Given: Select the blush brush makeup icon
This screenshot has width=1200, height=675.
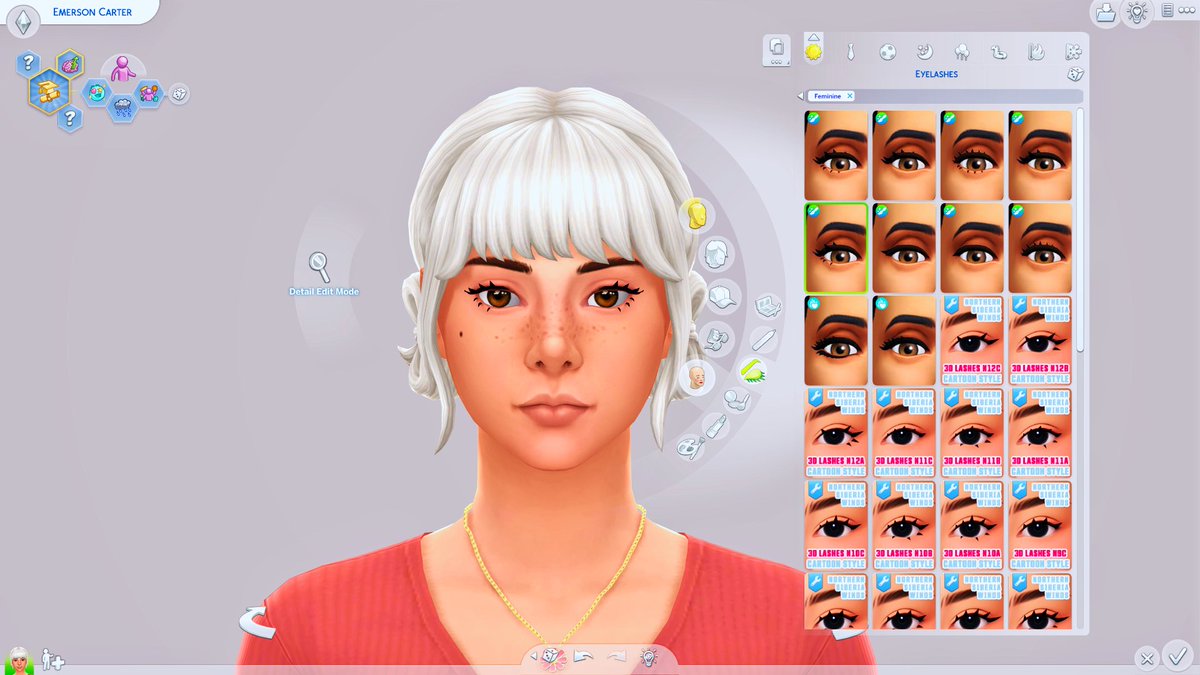Looking at the screenshot, I should [x=736, y=400].
